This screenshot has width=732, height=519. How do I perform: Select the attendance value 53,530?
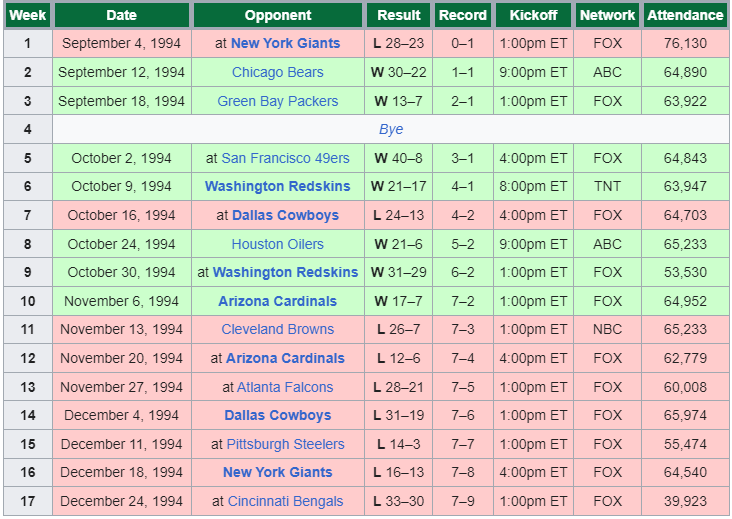[x=685, y=272]
